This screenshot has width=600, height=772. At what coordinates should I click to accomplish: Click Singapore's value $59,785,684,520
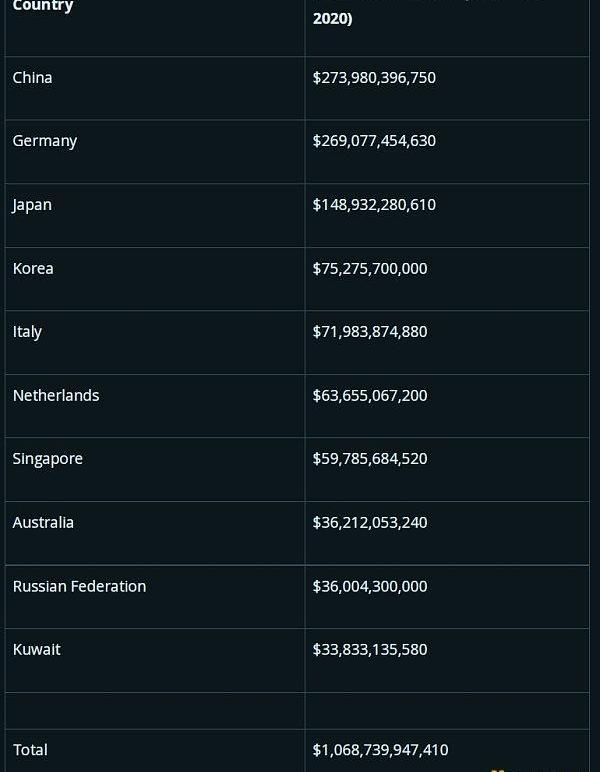coord(370,459)
